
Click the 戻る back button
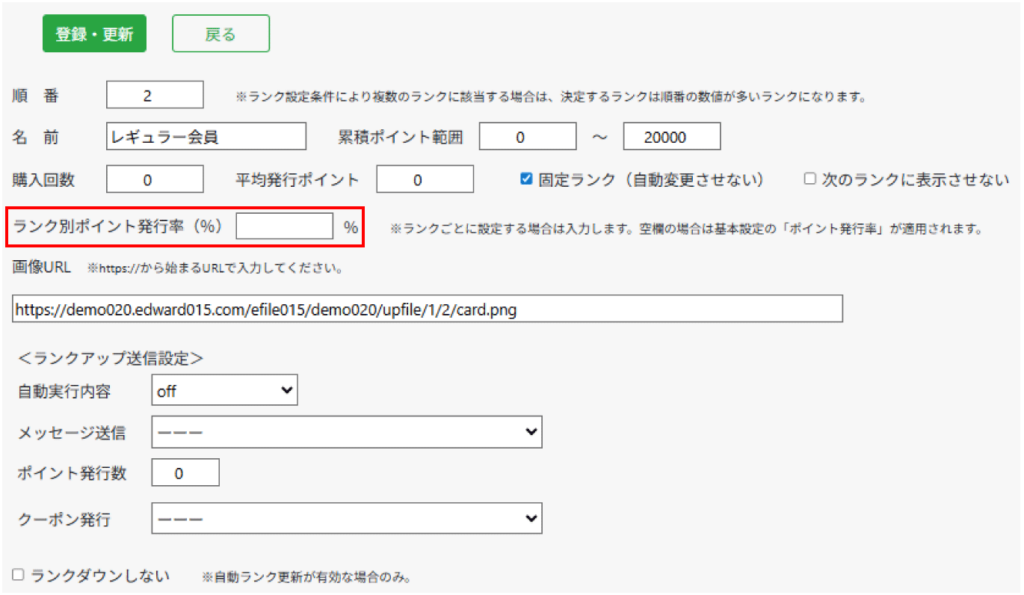click(220, 32)
